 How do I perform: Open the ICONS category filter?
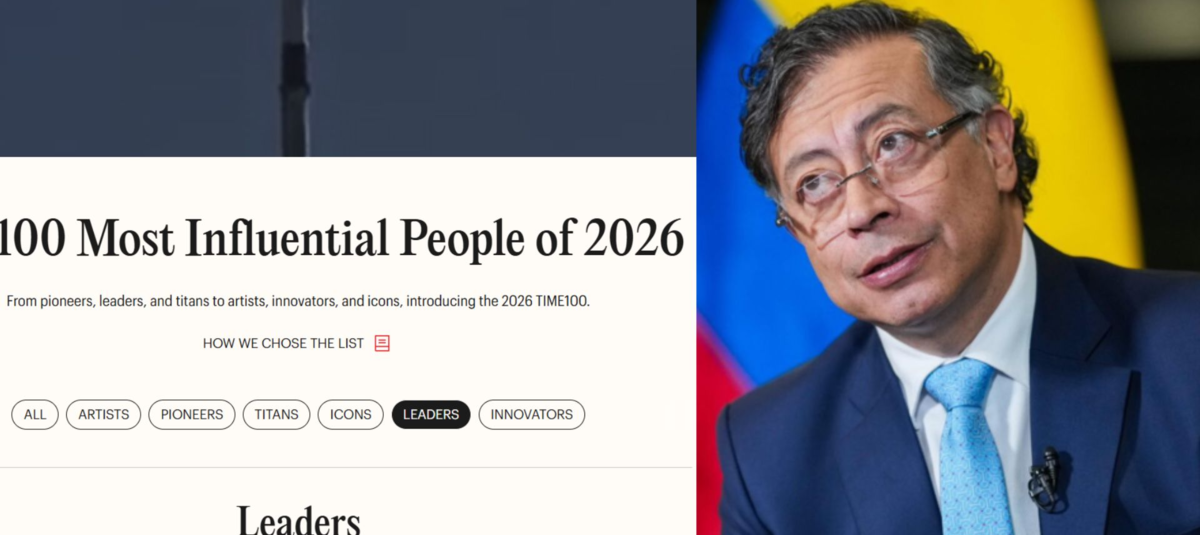click(350, 414)
